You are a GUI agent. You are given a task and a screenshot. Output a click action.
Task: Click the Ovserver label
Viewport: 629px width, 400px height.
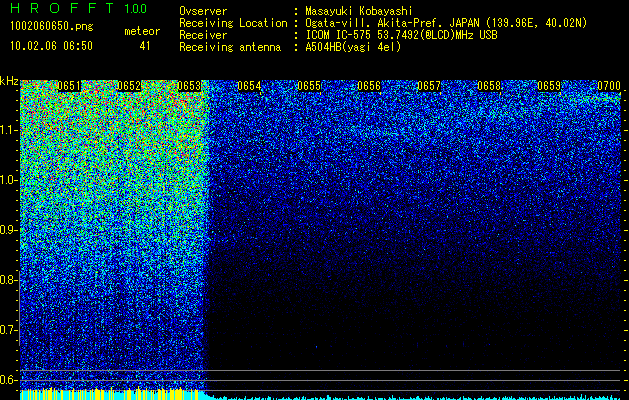click(x=203, y=11)
